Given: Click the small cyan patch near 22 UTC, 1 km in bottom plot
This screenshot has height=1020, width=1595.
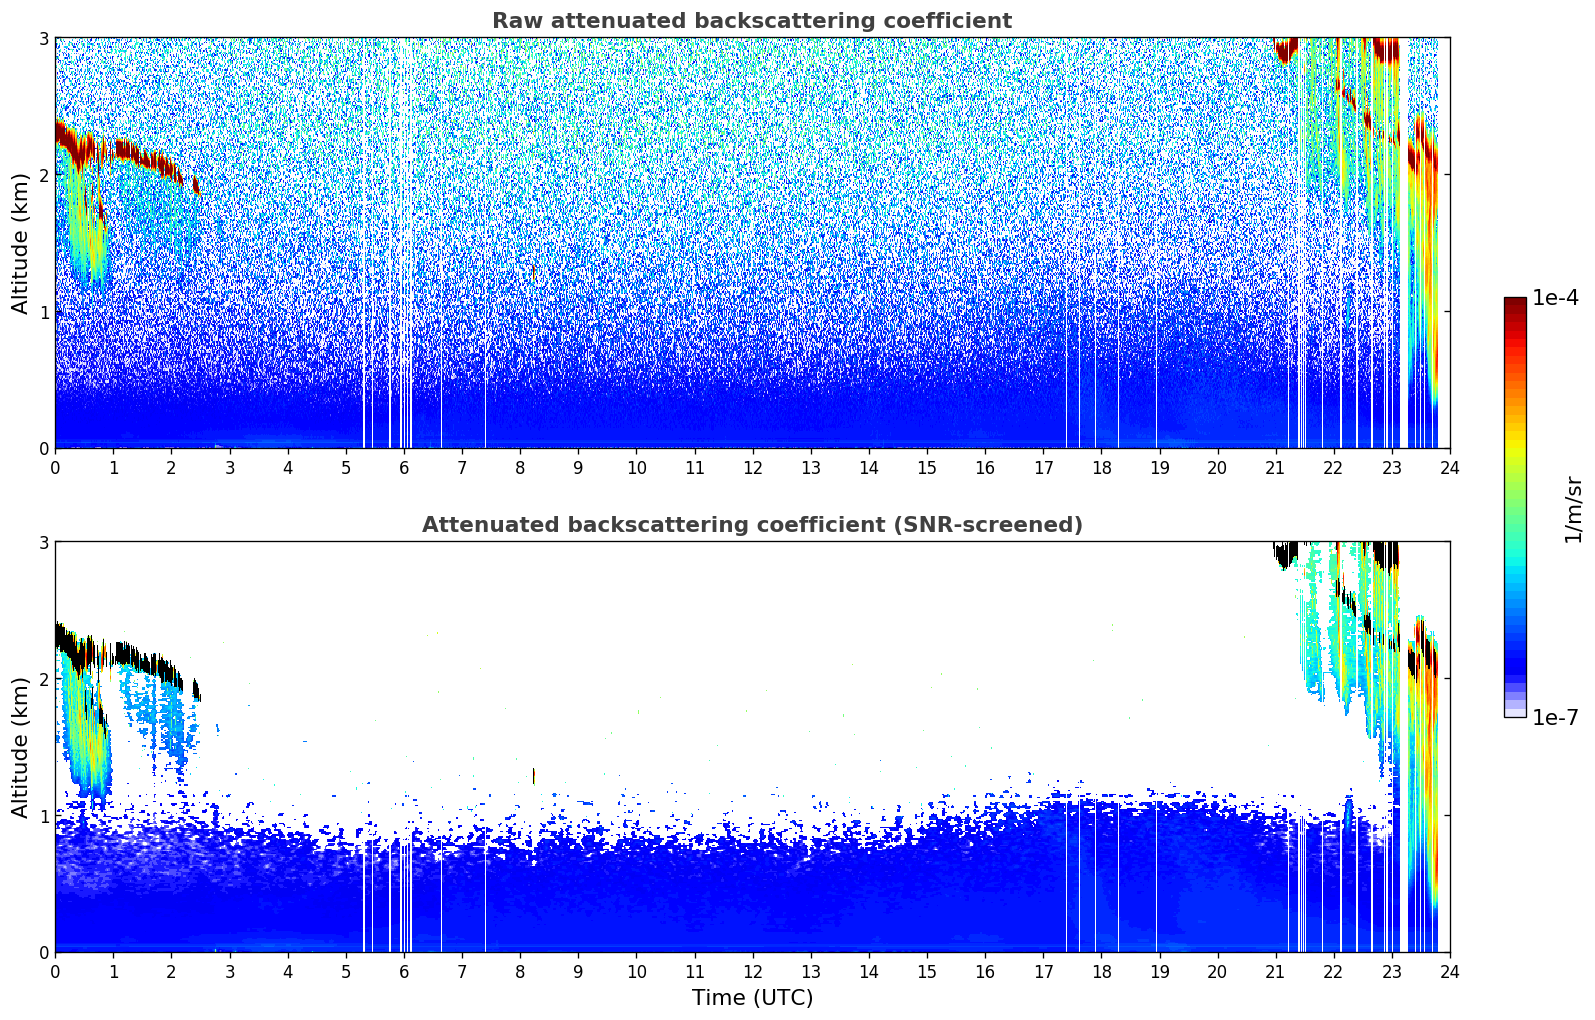Looking at the screenshot, I should 1348,812.
